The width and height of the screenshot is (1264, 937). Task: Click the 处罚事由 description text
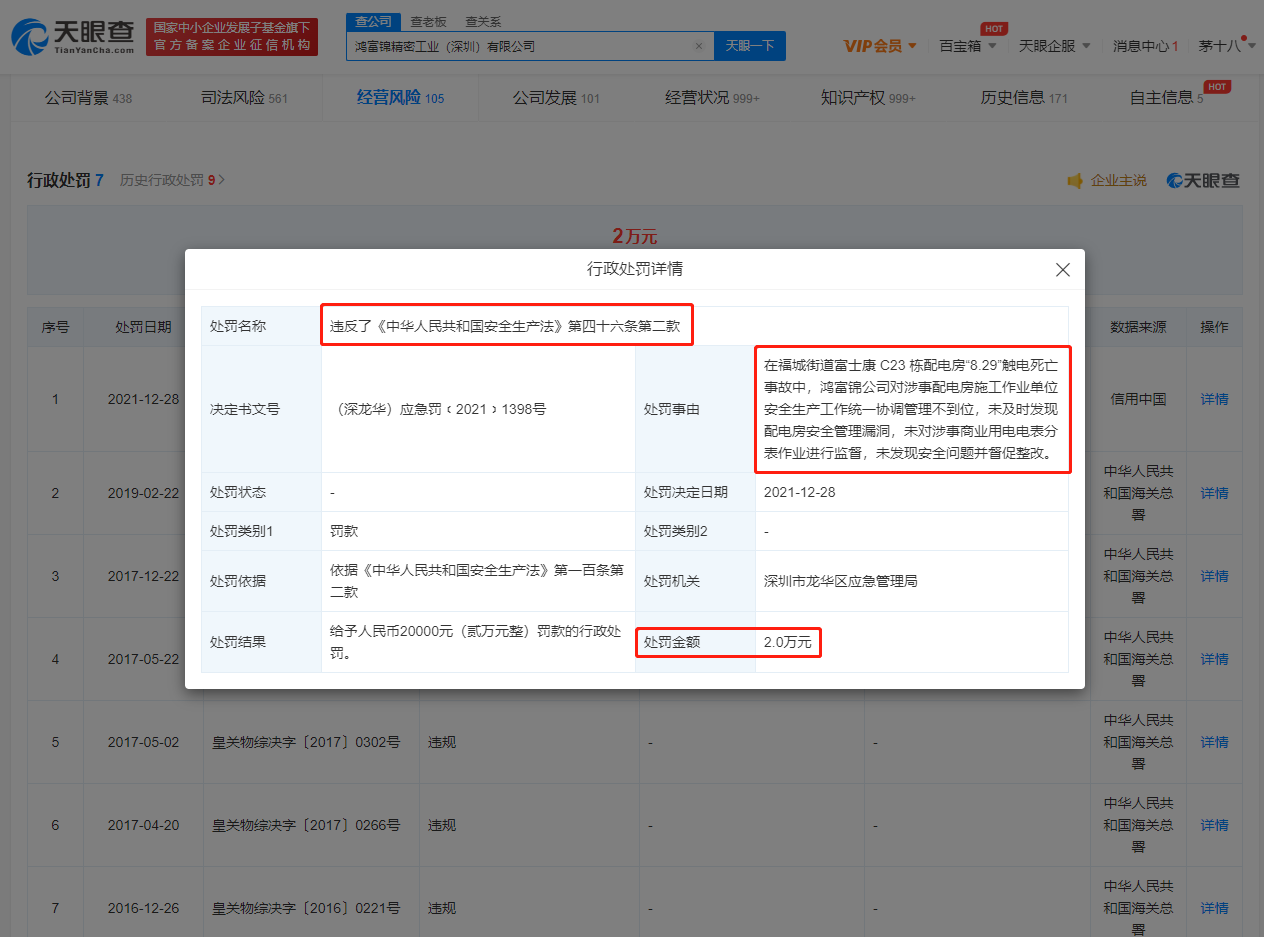coord(910,409)
